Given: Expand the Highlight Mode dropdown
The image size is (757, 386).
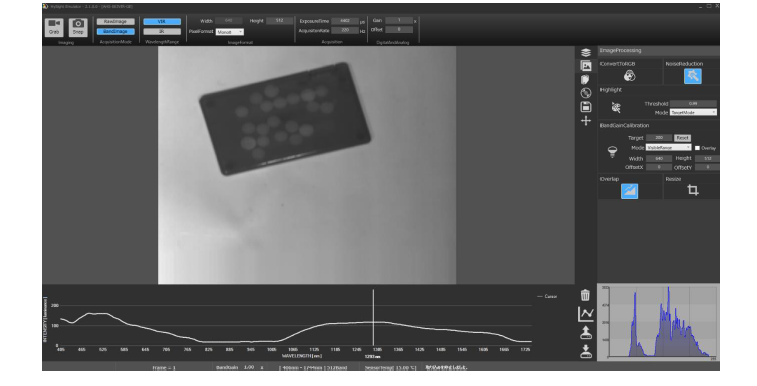Looking at the screenshot, I should click(x=693, y=112).
